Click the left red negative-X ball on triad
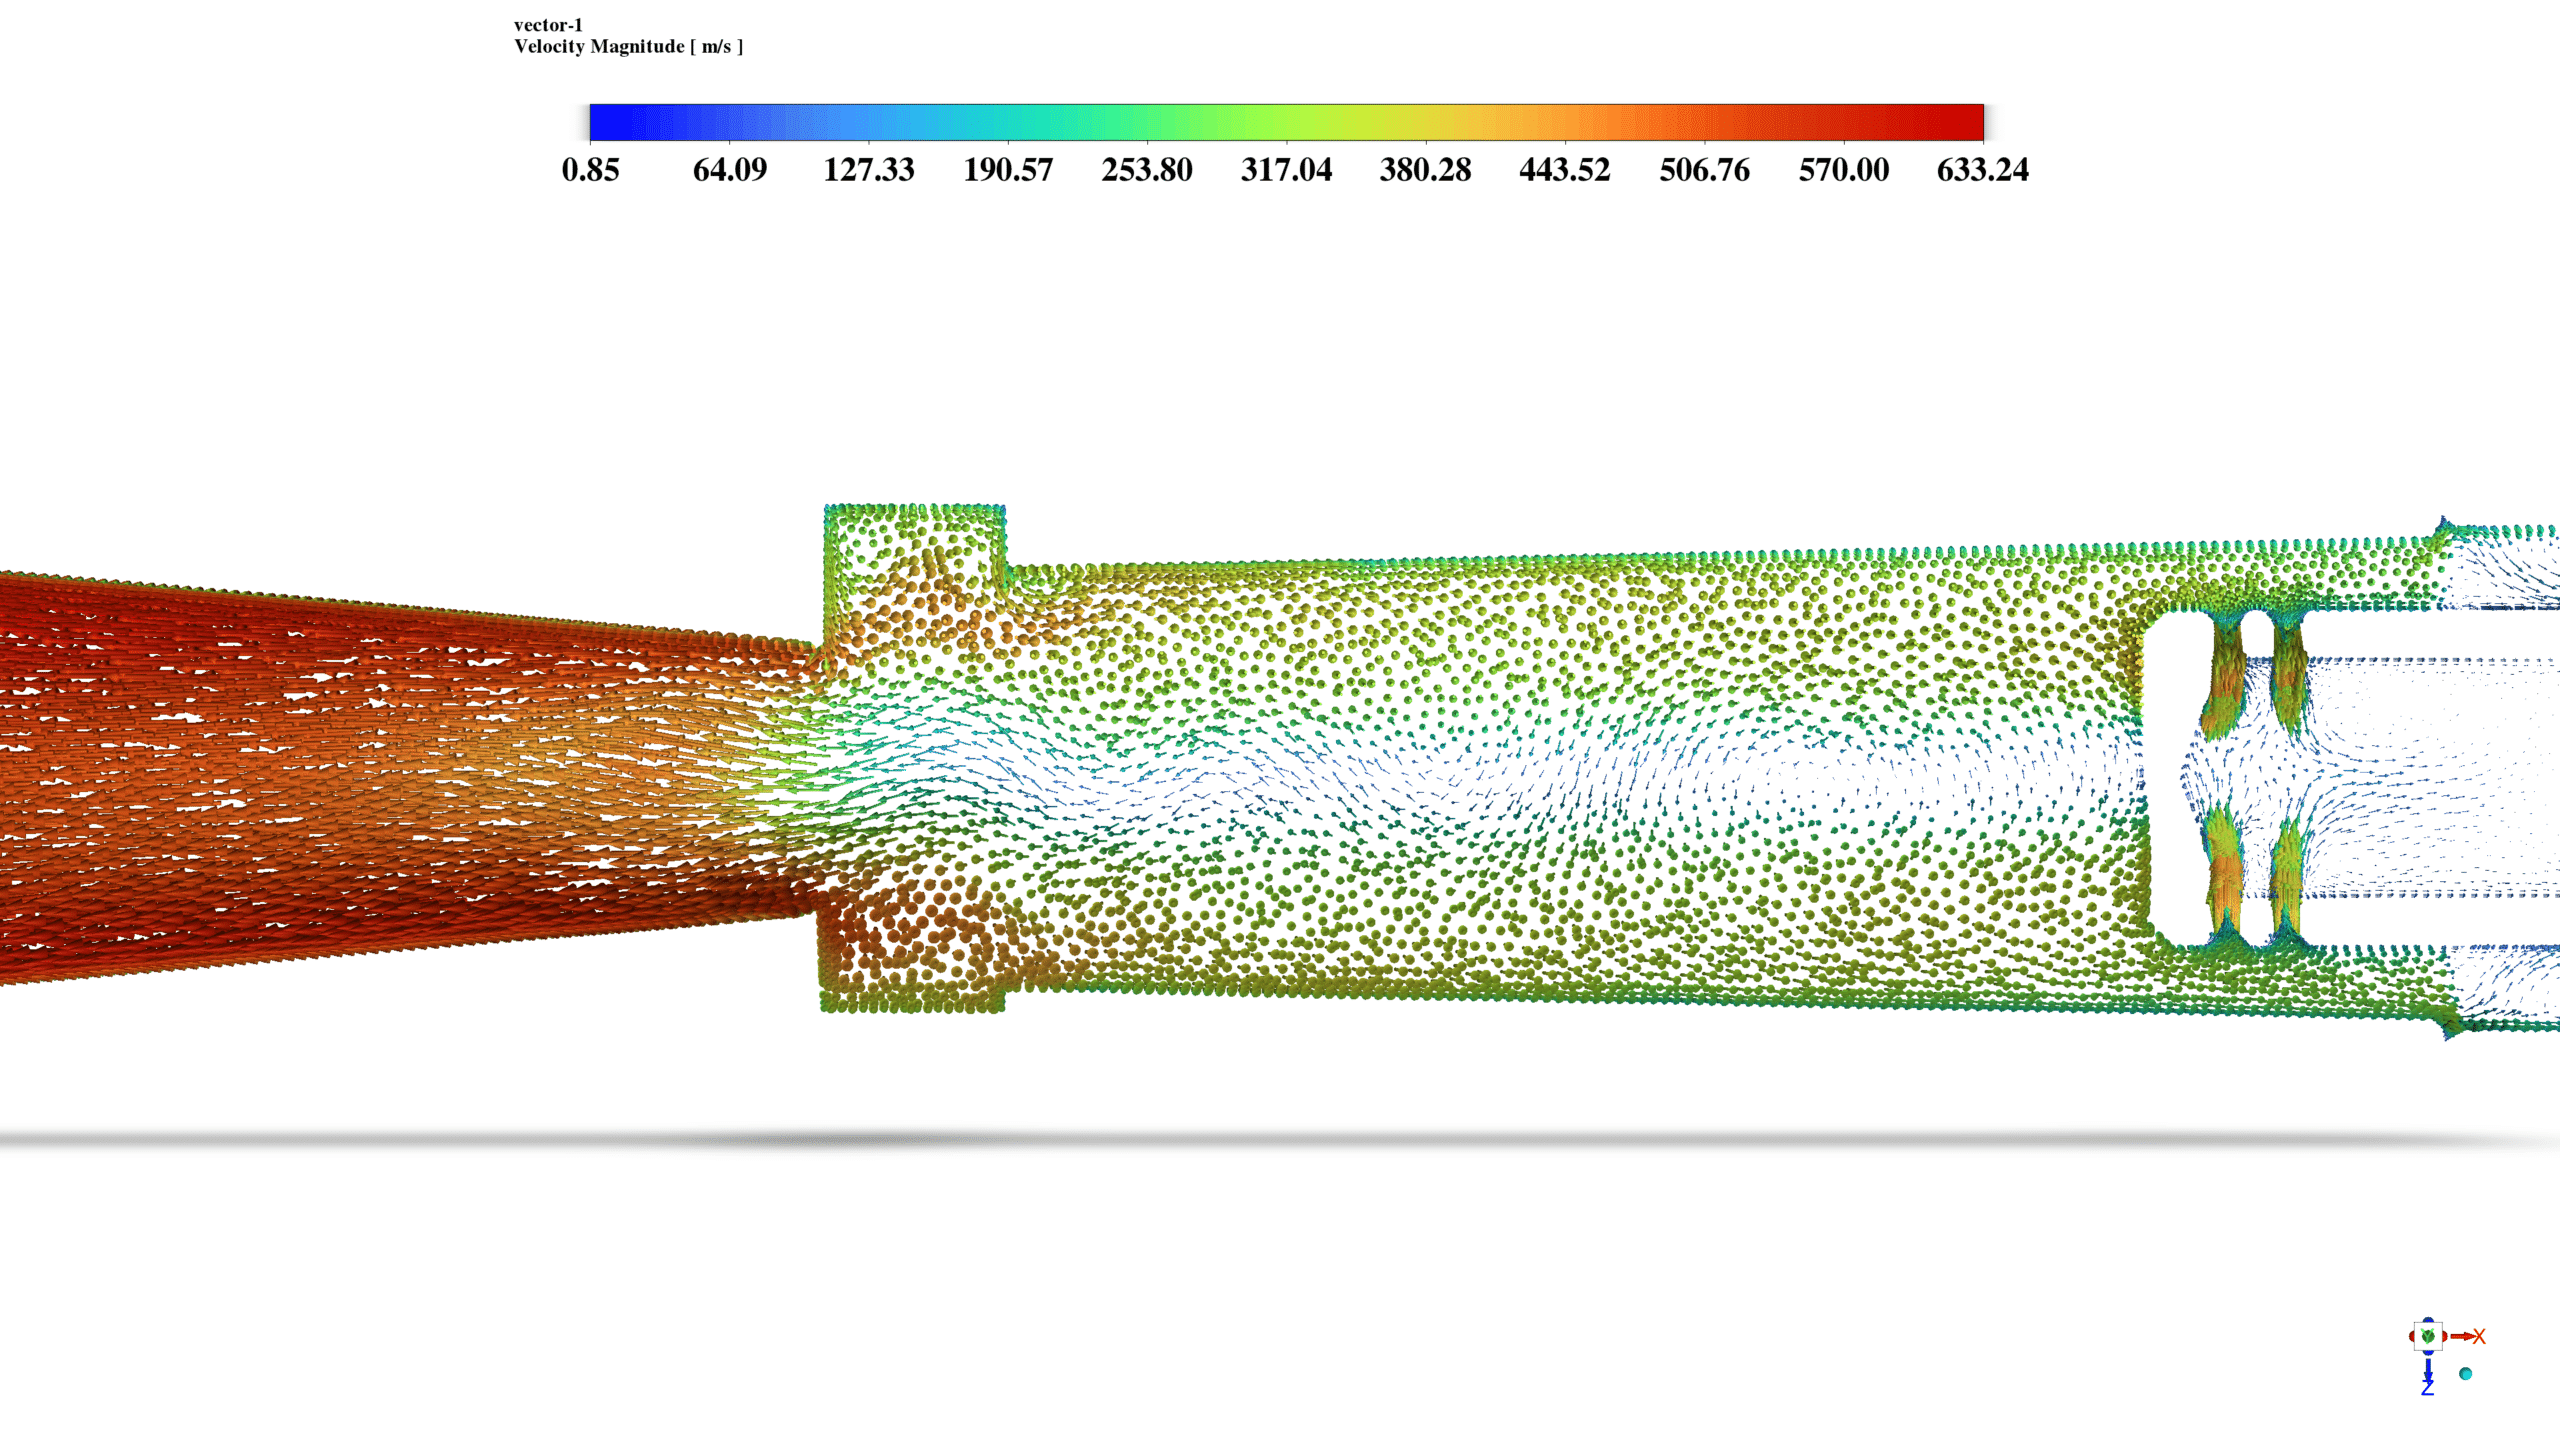The width and height of the screenshot is (2560, 1440). click(2412, 1336)
